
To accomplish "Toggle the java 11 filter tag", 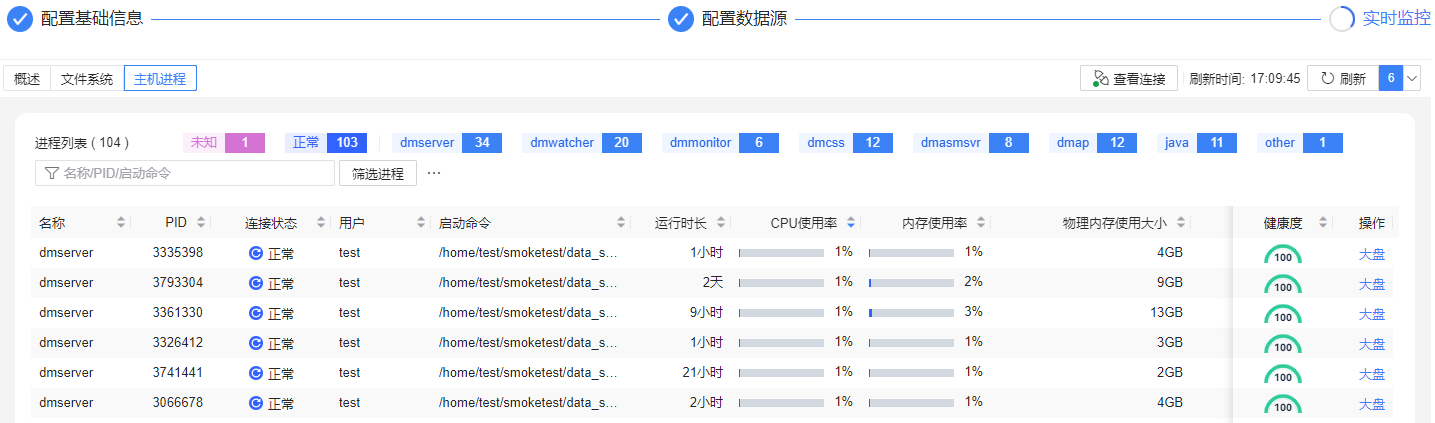I will 1197,143.
